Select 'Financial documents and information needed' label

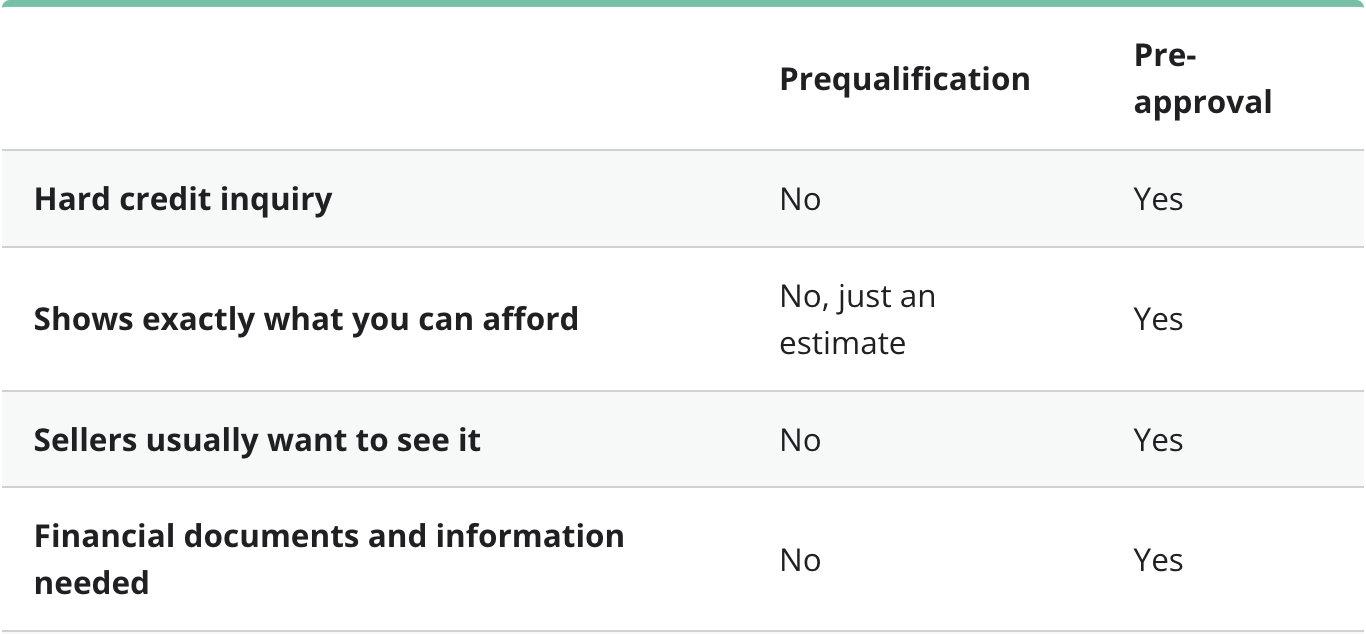coord(329,558)
